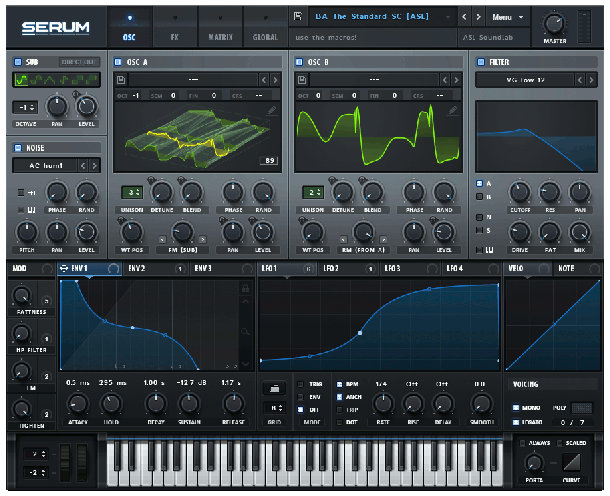Click the save preset disk icon
Screen dimensions: 610x496
coord(298,16)
